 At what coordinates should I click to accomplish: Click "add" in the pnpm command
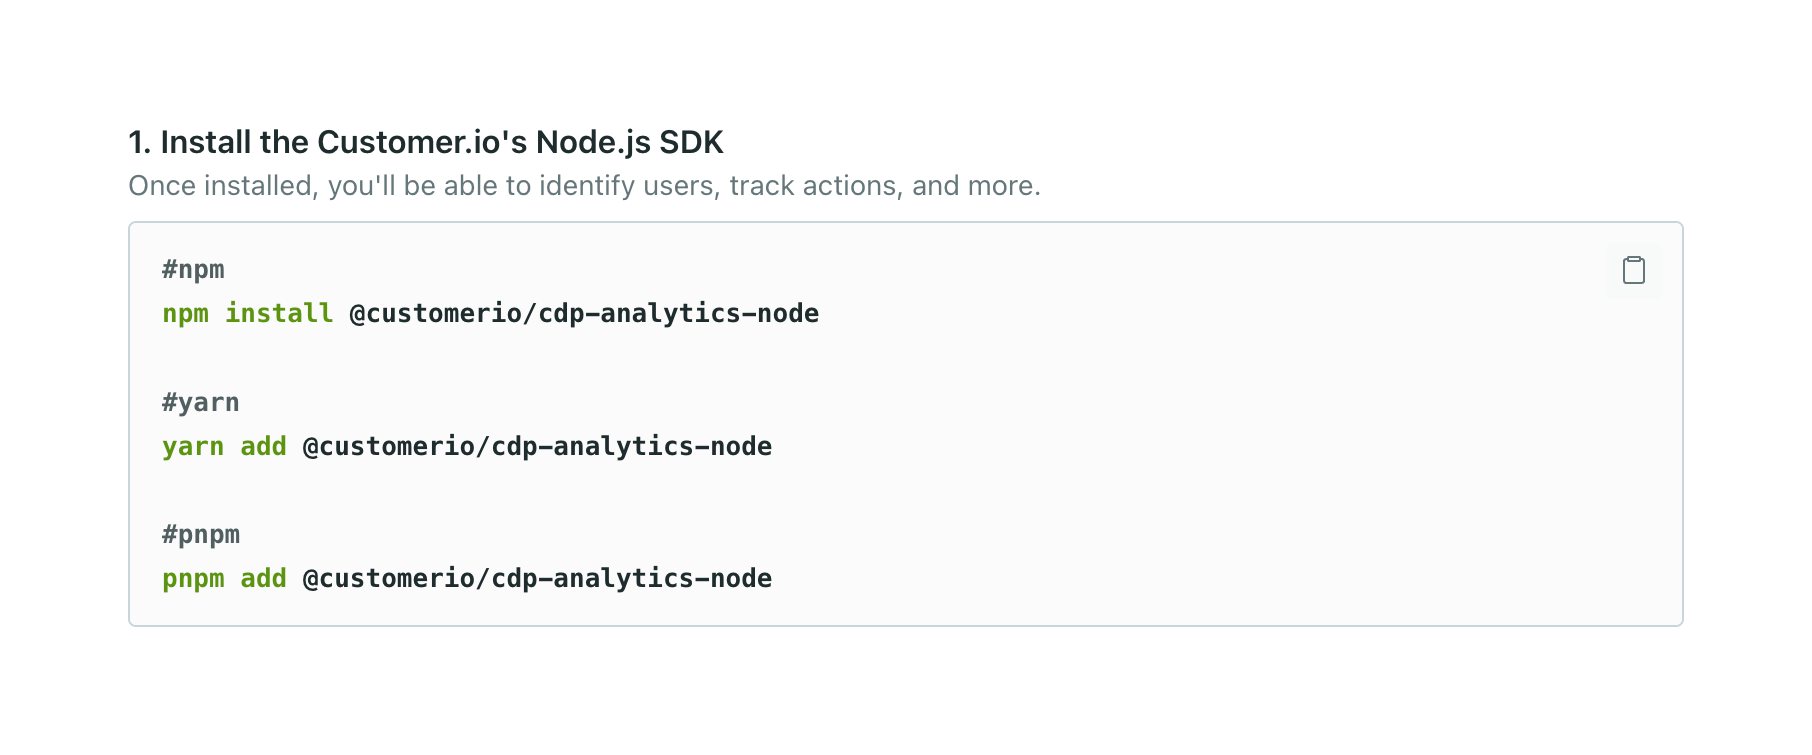point(263,579)
